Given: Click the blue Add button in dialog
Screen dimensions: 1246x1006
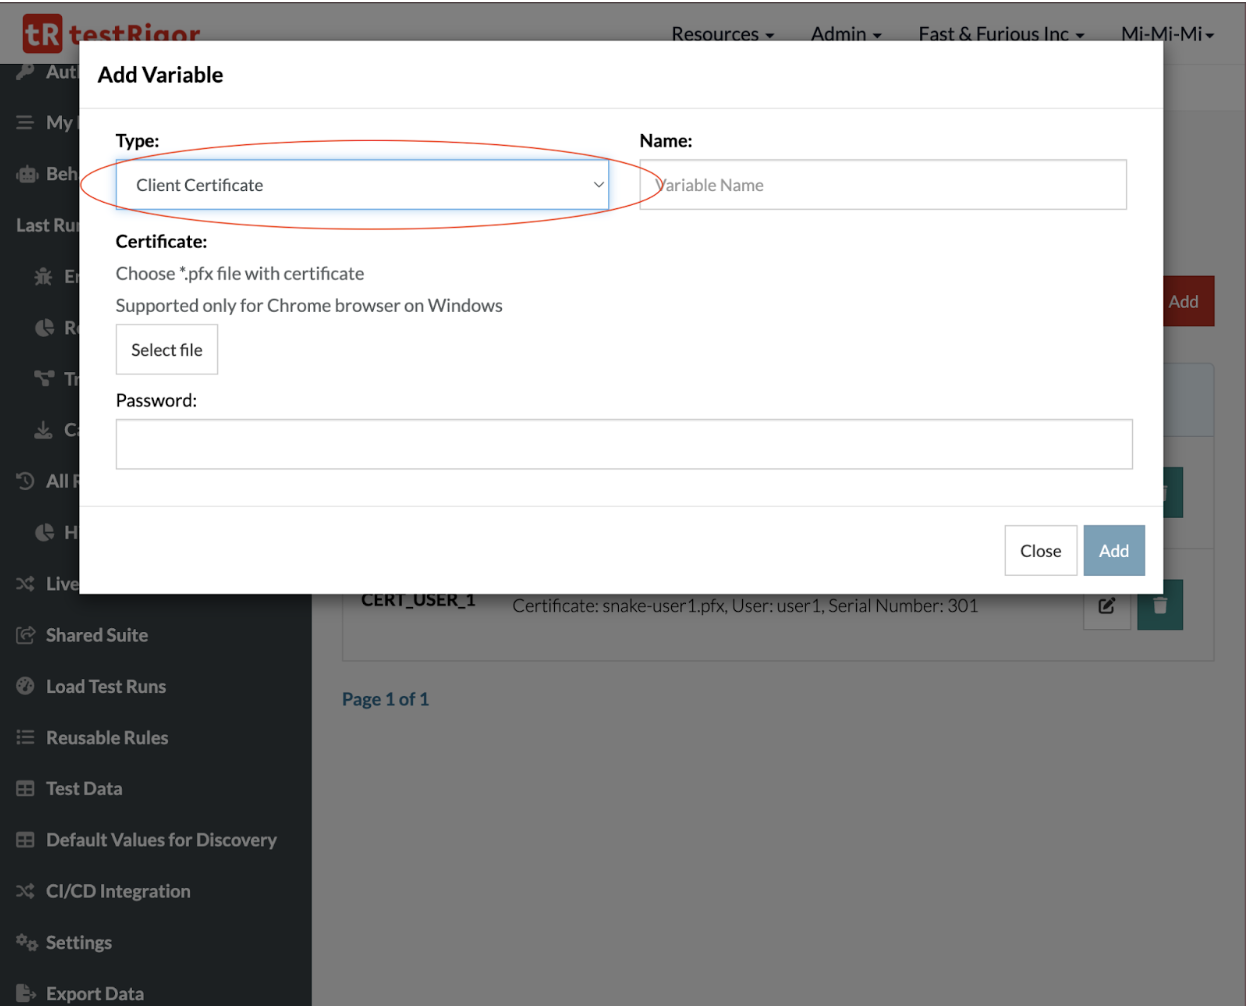Looking at the screenshot, I should [x=1113, y=551].
